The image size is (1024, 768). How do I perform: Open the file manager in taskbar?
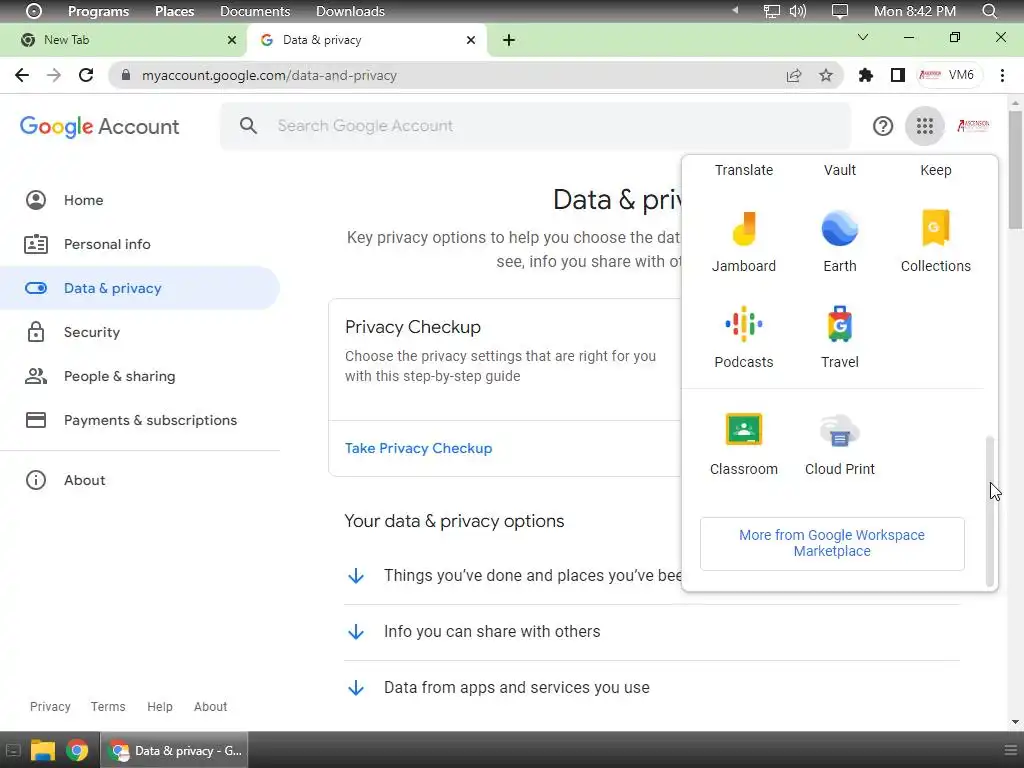(42, 750)
